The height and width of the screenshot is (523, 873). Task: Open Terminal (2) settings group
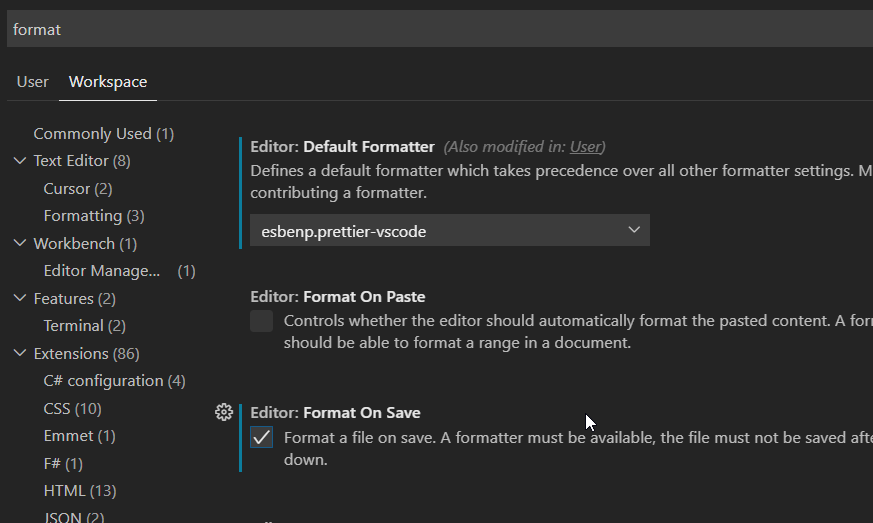pyautogui.click(x=85, y=326)
